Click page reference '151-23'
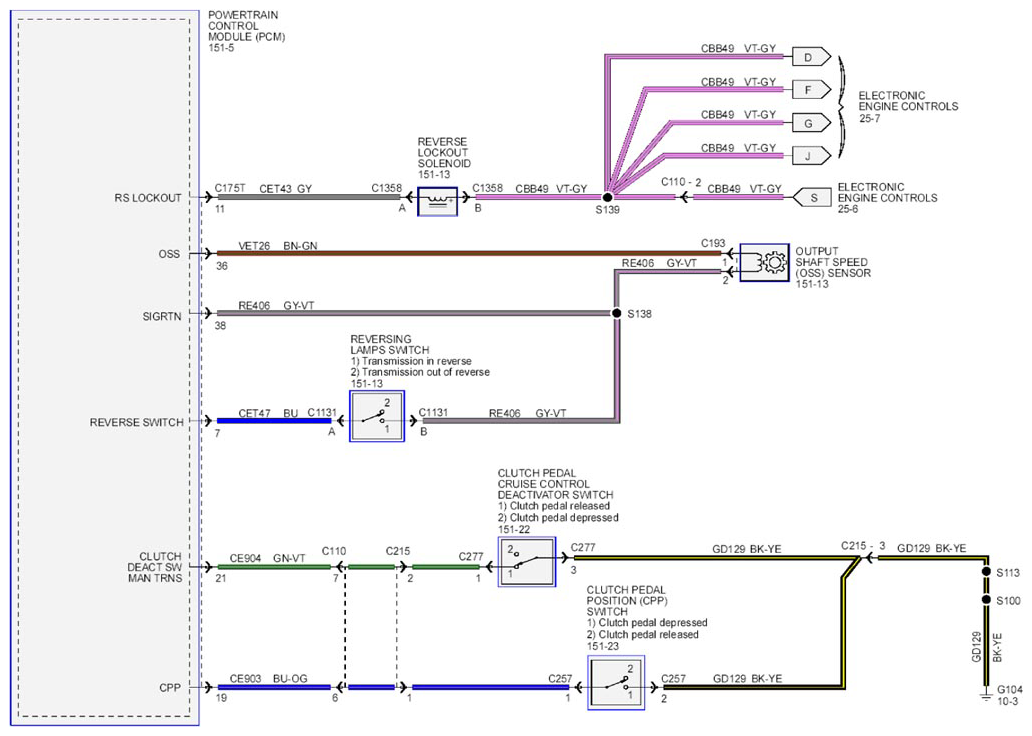This screenshot has height=736, width=1032. 603,646
